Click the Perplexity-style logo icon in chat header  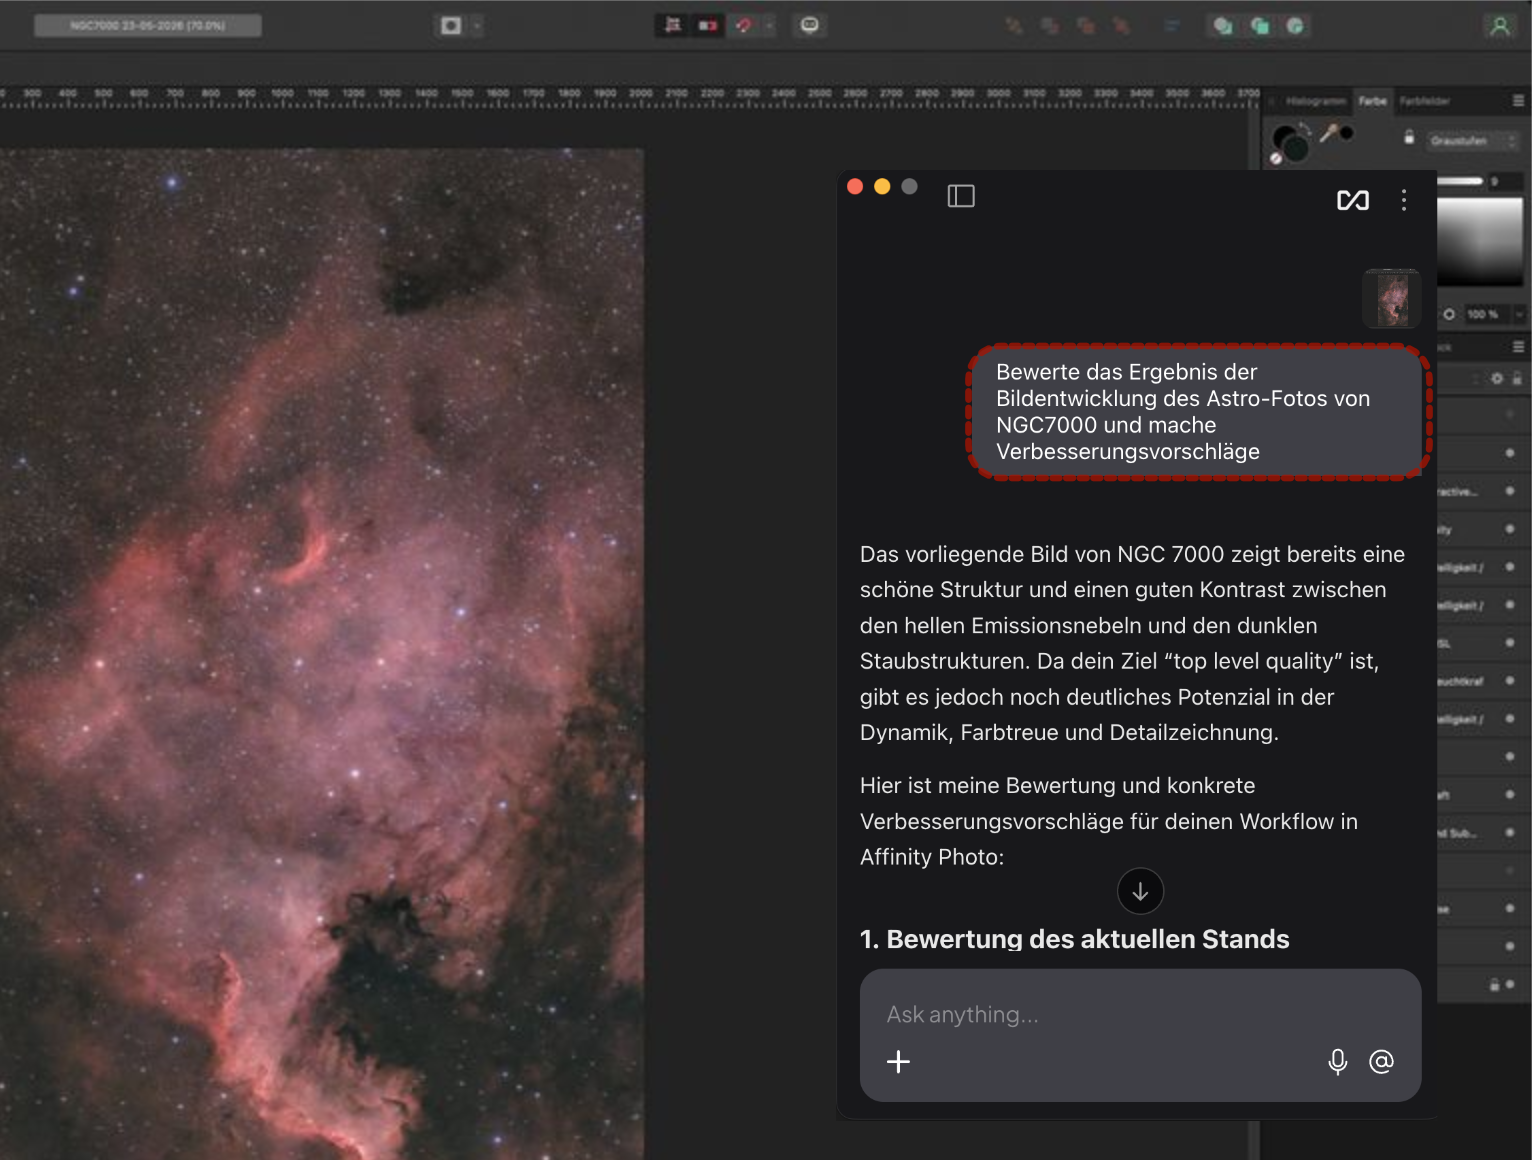[x=1353, y=200]
